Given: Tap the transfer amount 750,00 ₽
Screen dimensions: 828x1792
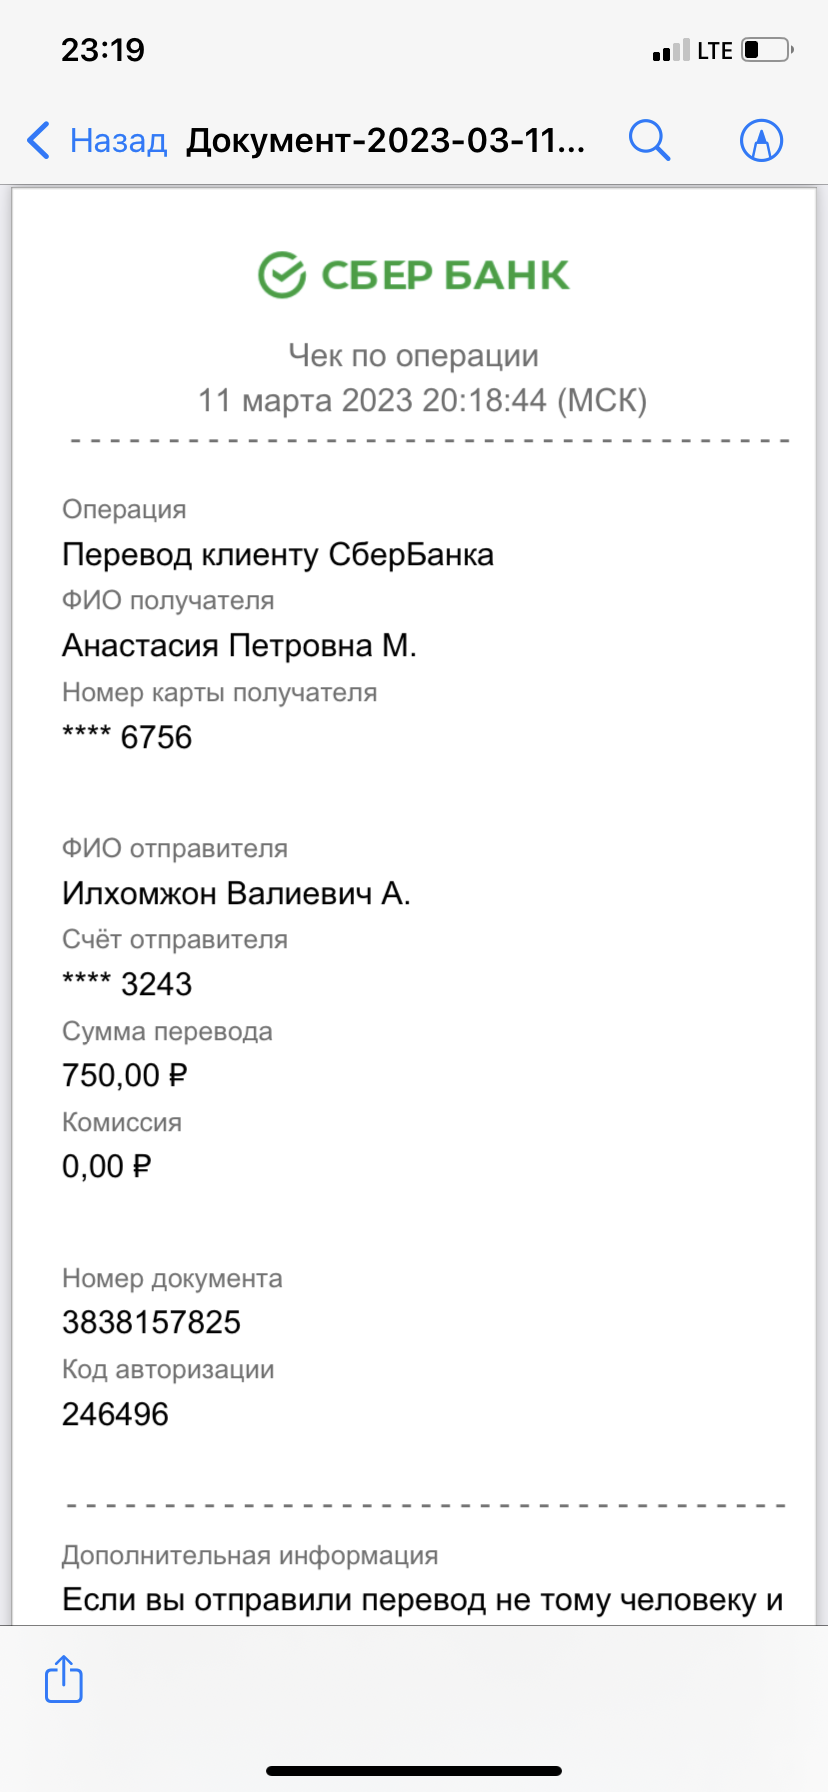Looking at the screenshot, I should pyautogui.click(x=125, y=1075).
